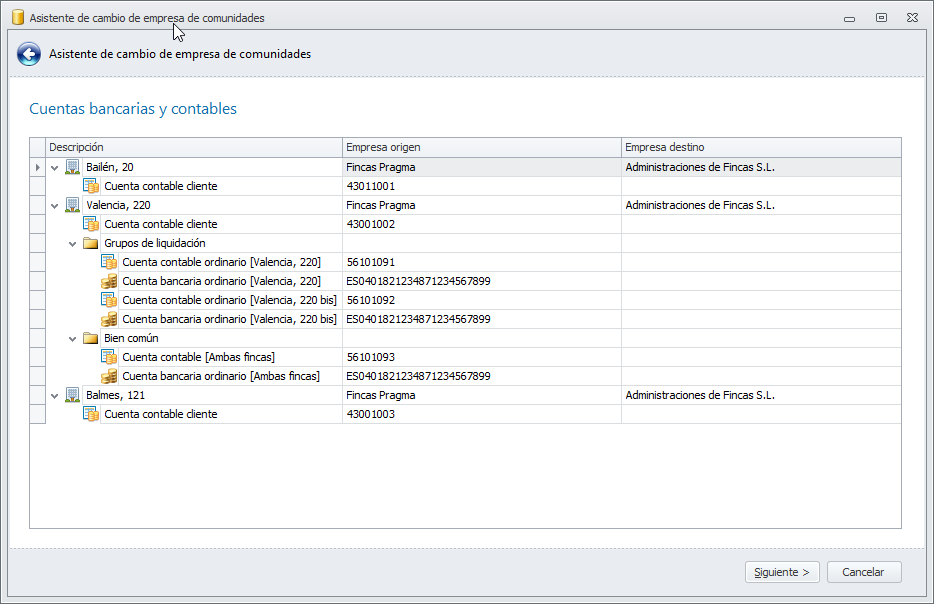Click empty destino cell of 43011001 row
The width and height of the screenshot is (934, 604).
click(x=761, y=186)
